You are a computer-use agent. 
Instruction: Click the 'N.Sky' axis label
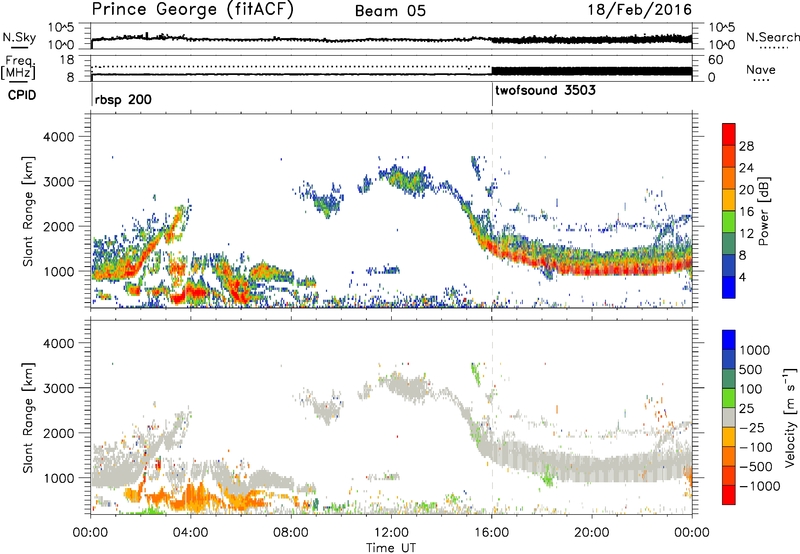(19, 37)
